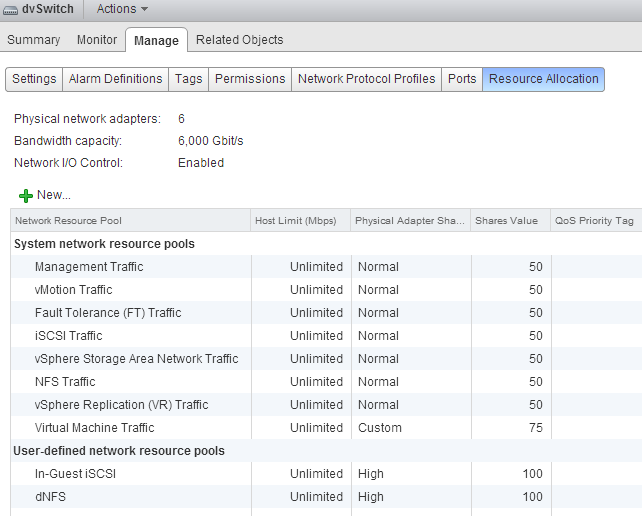Sort by Host Limit (Mbps) column header
Viewport: 642px width, 516px height.
coord(299,220)
